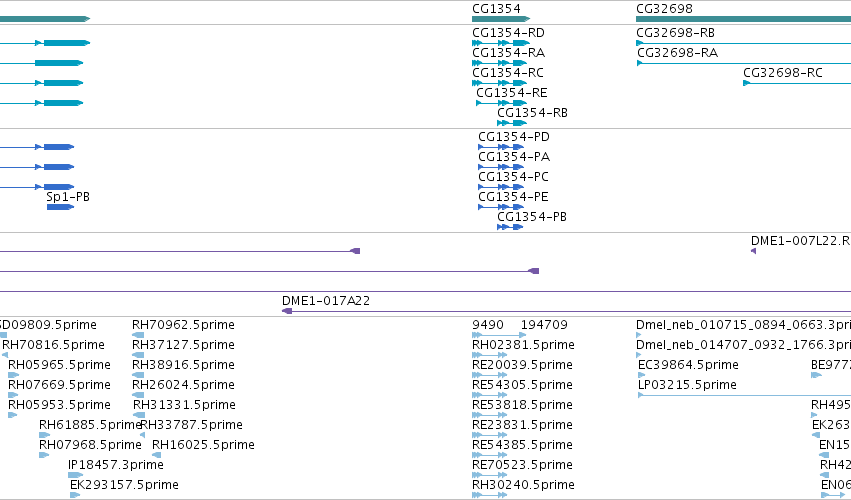Open EST RH61885.5prime

(x=90, y=425)
